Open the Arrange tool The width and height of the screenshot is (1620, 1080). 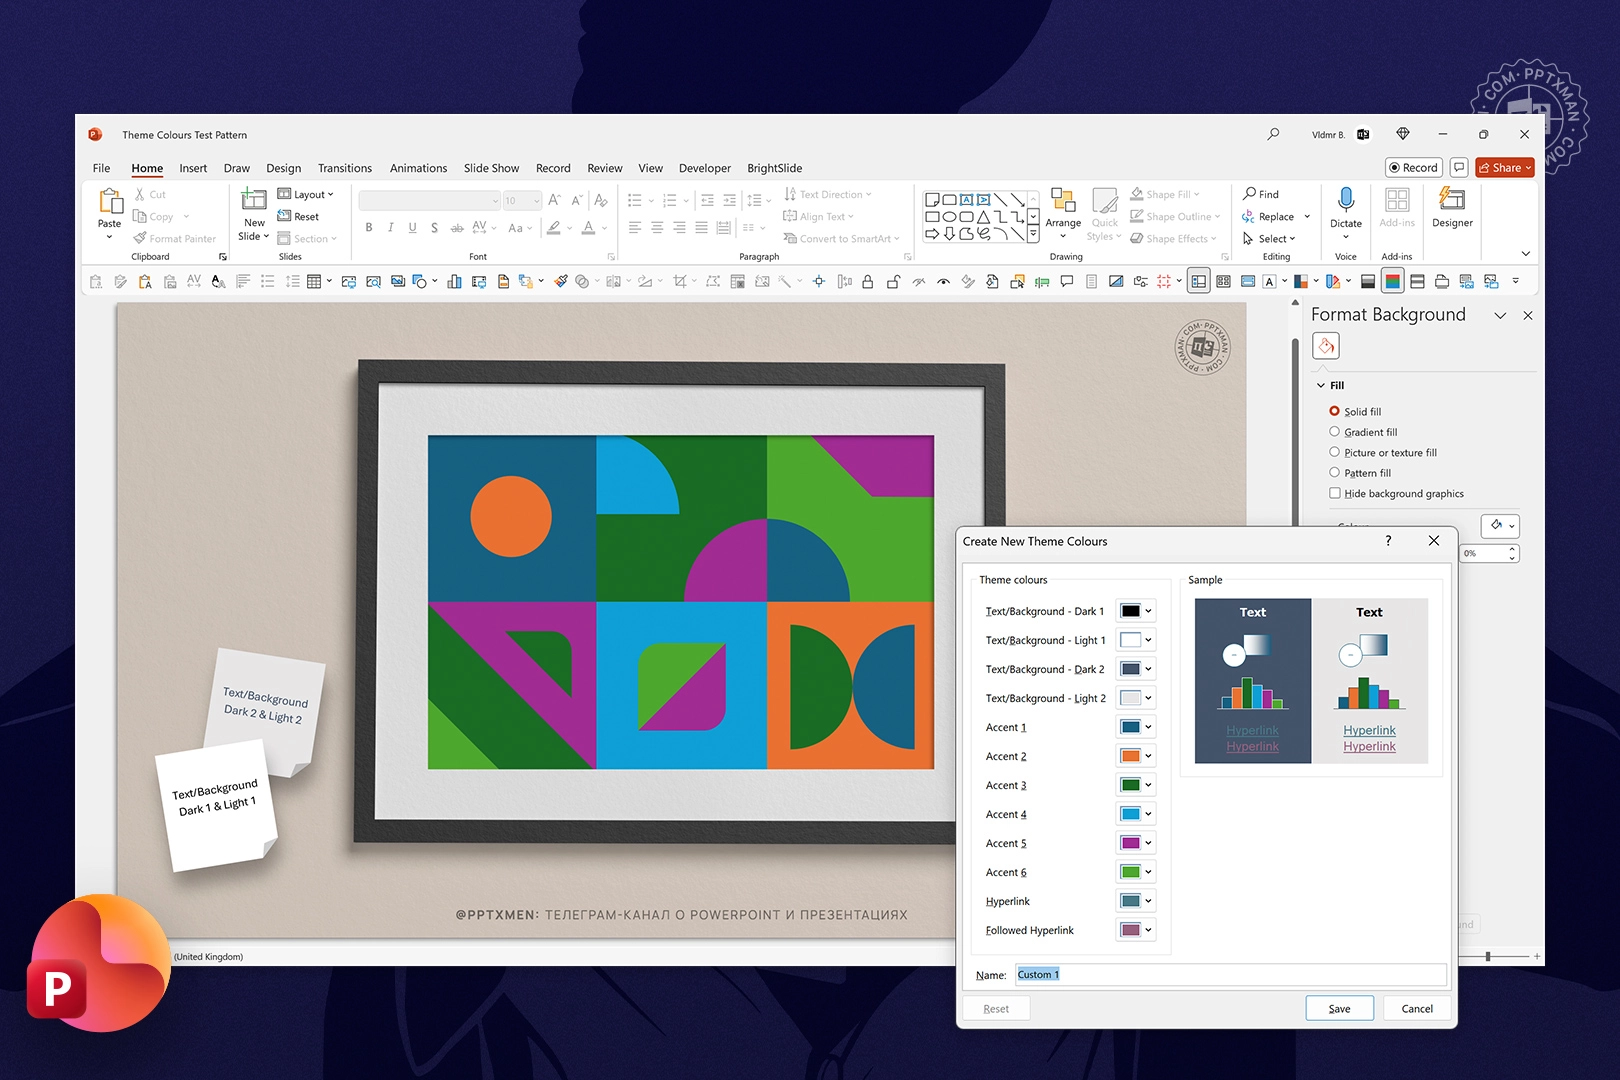coord(1063,201)
